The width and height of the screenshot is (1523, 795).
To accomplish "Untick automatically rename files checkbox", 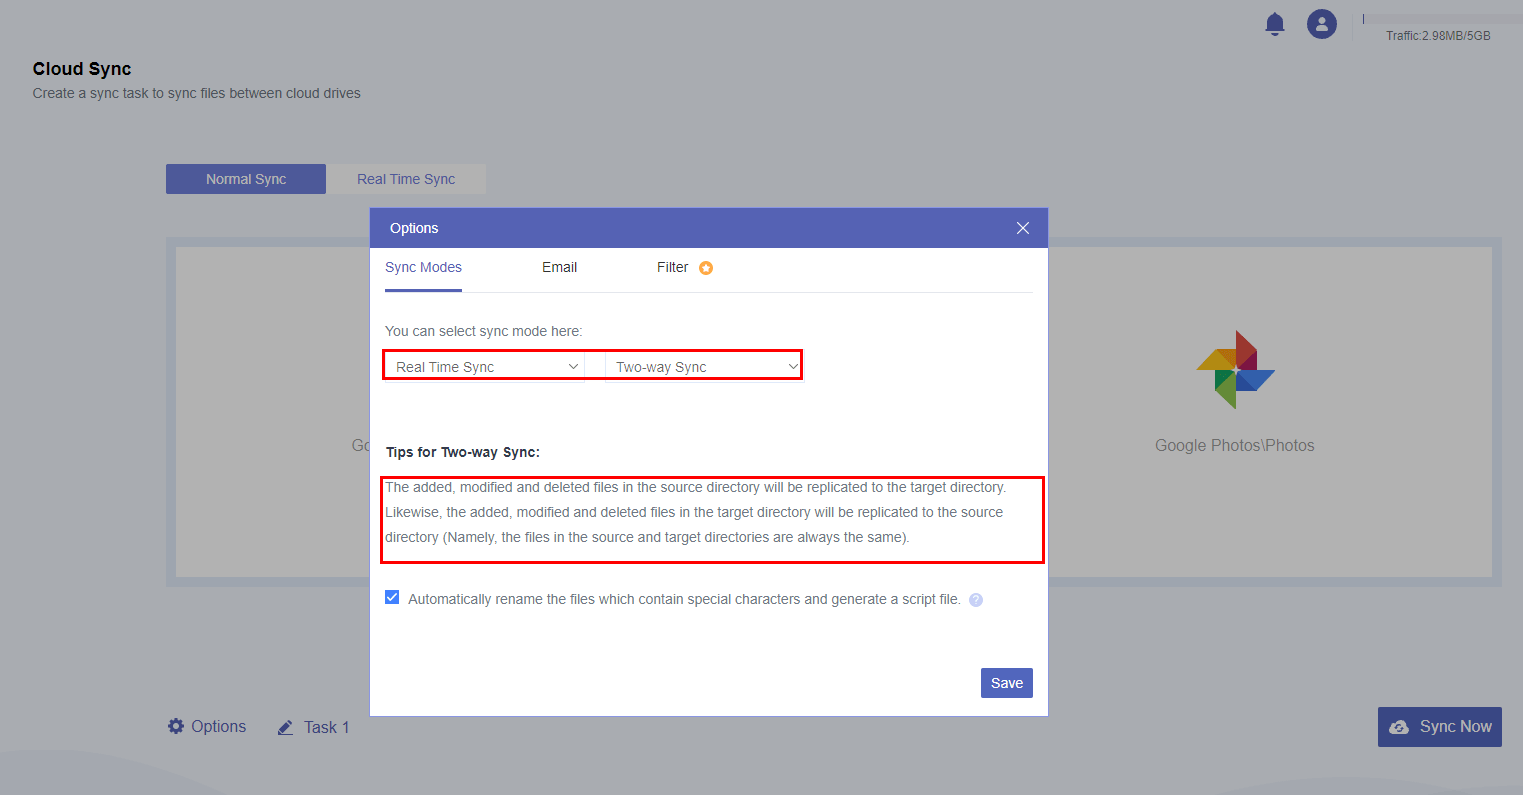I will [x=392, y=598].
